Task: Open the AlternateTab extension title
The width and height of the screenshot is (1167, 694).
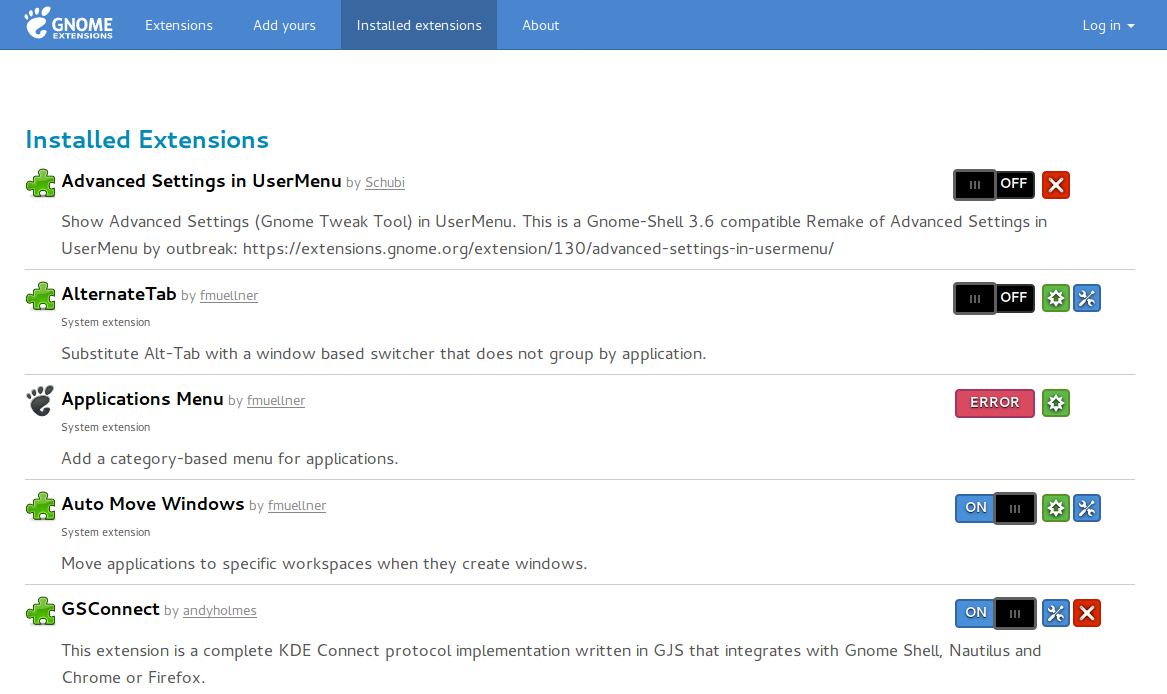Action: (118, 294)
